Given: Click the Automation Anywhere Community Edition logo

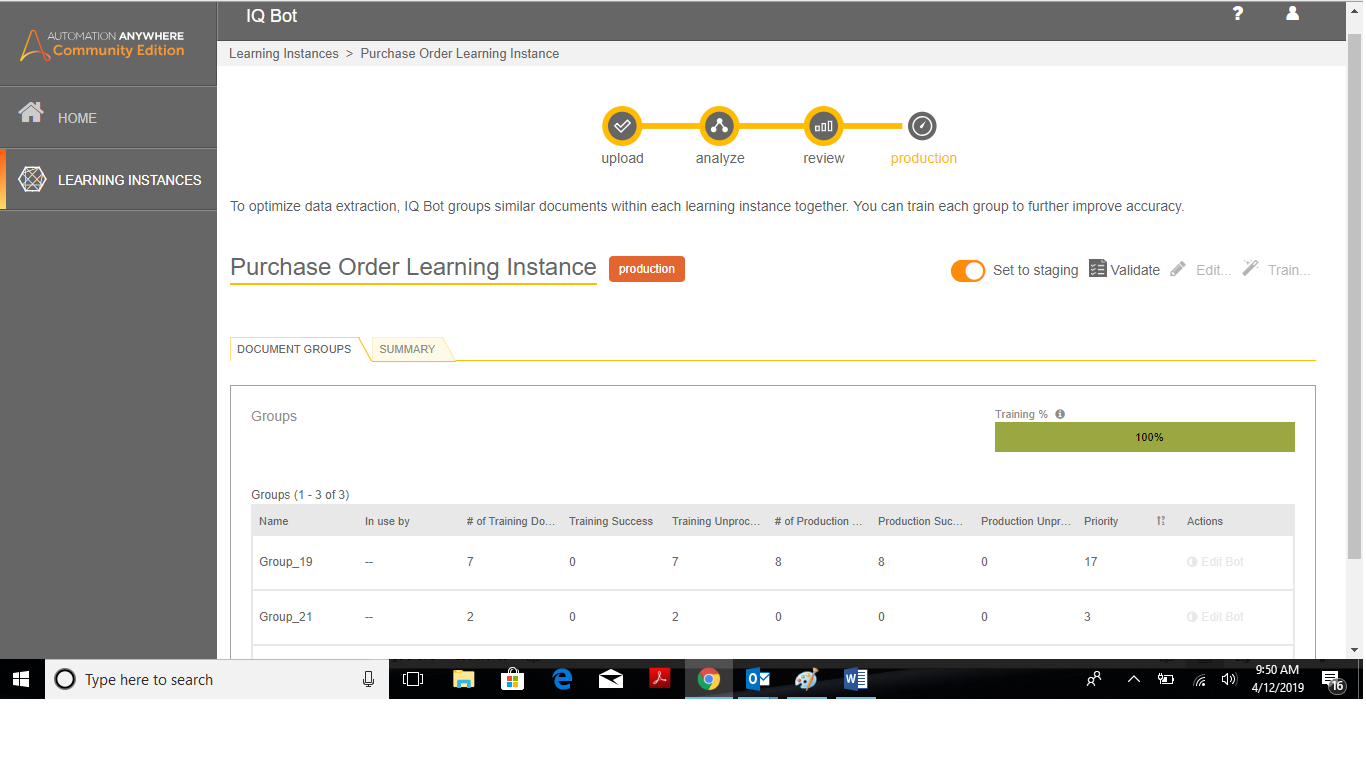Looking at the screenshot, I should (103, 44).
